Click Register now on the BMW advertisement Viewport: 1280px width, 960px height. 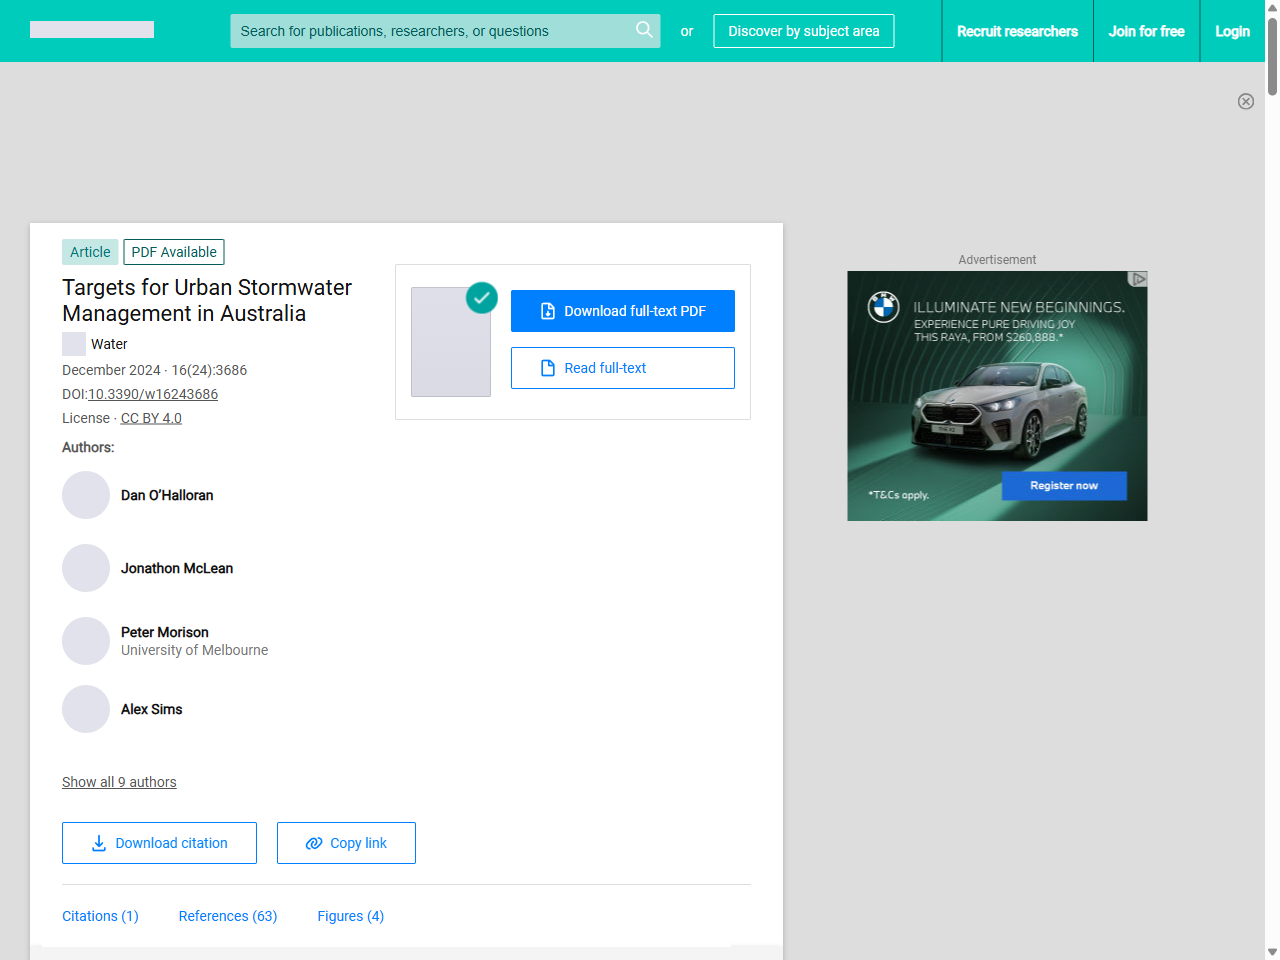pyautogui.click(x=1063, y=485)
